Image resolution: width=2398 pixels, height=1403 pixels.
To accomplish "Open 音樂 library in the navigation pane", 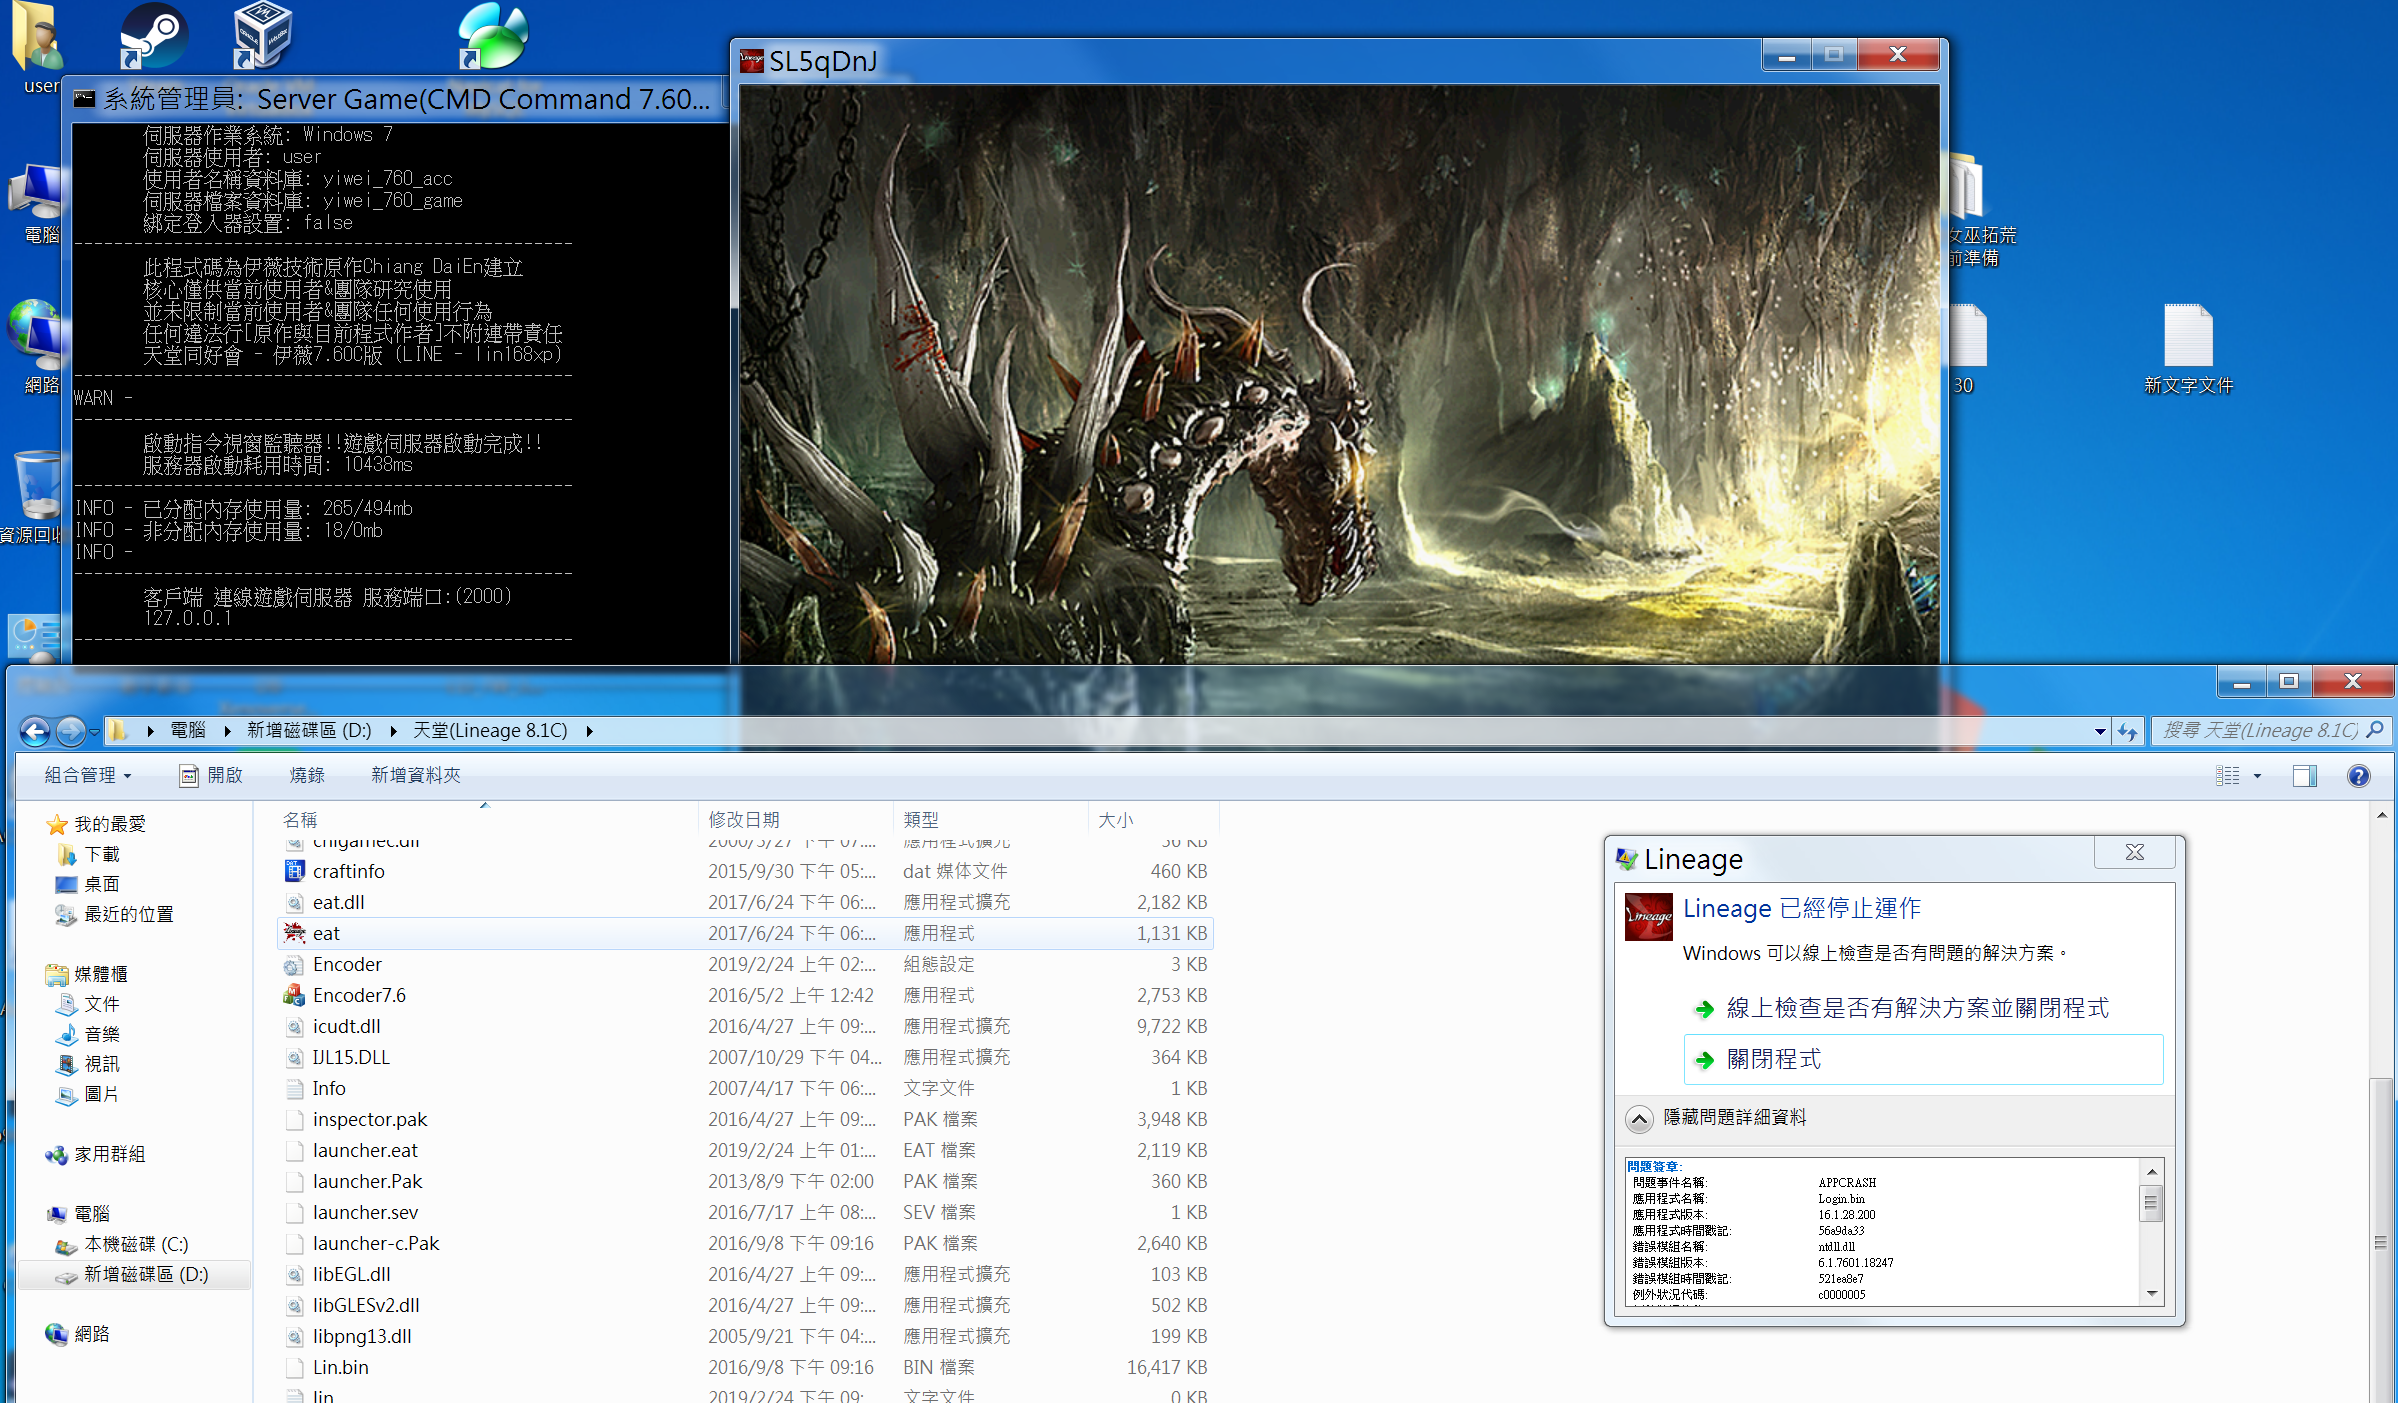I will 102,1034.
